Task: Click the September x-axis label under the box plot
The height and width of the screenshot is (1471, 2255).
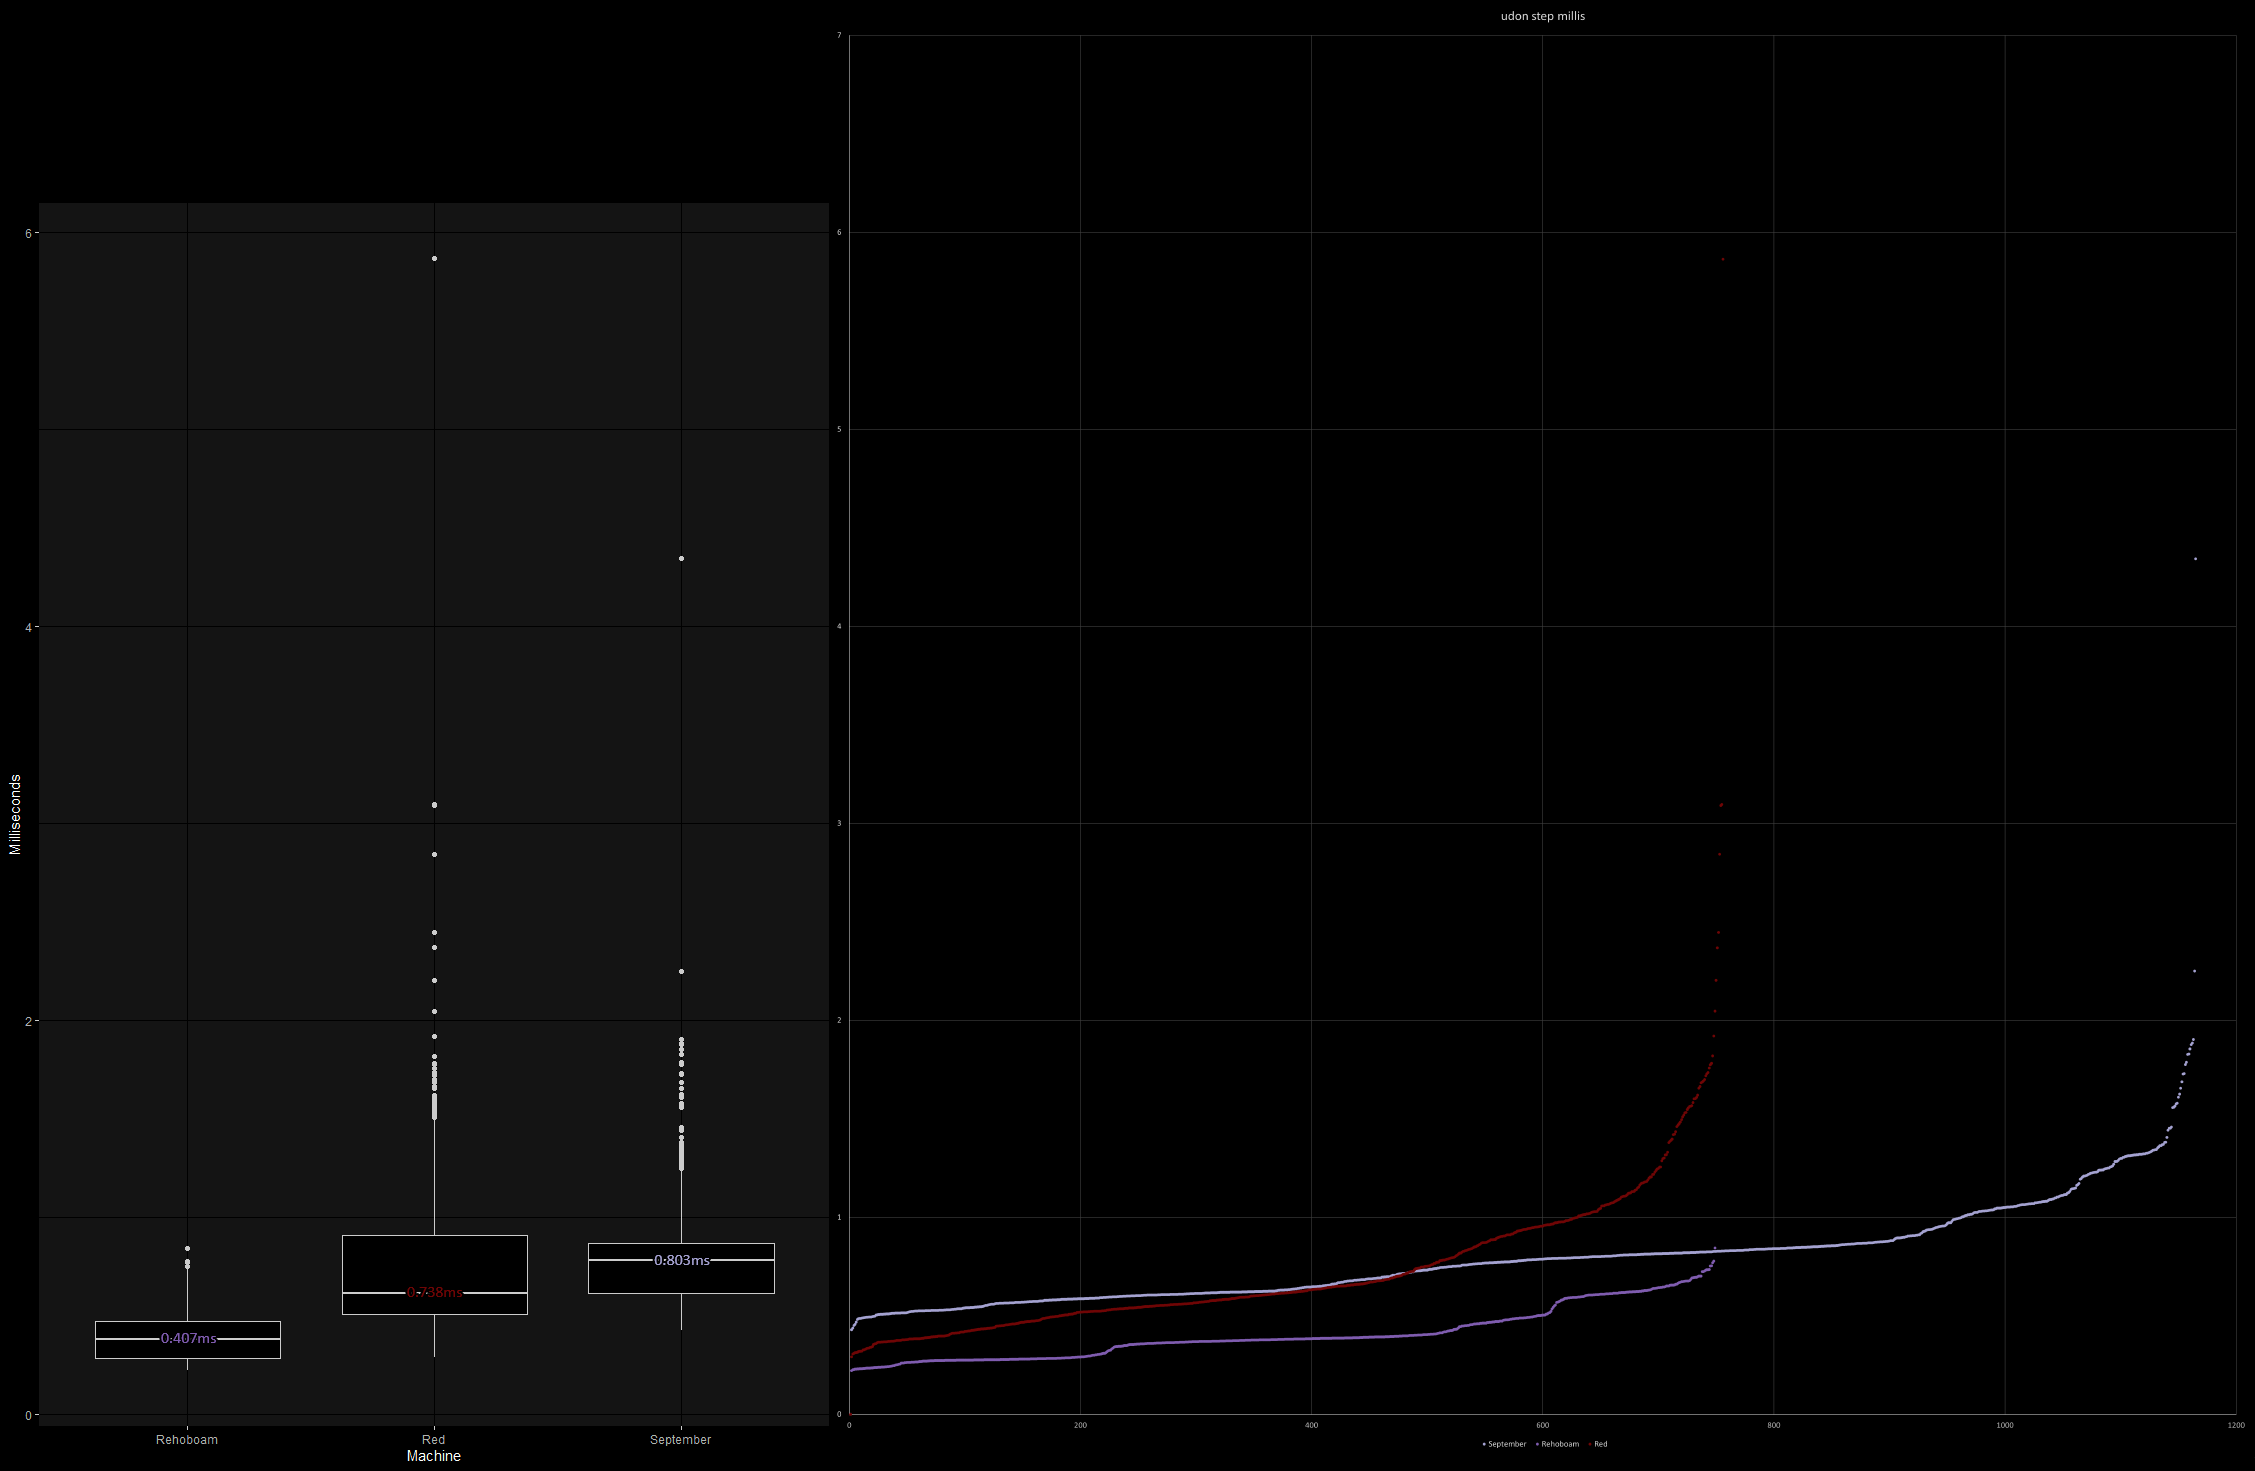Action: (680, 1440)
